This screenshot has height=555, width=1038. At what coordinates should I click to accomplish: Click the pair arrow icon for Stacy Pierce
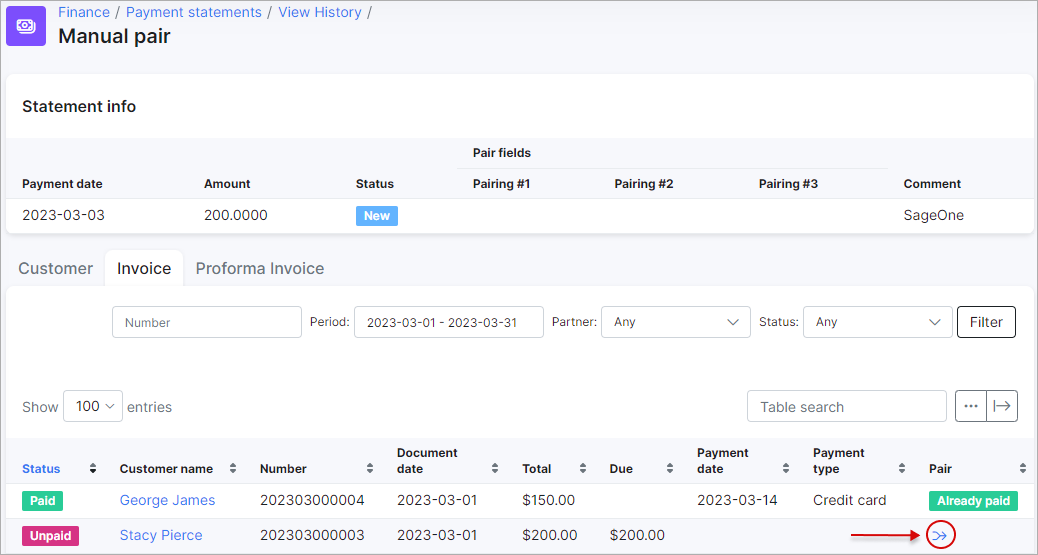[940, 536]
